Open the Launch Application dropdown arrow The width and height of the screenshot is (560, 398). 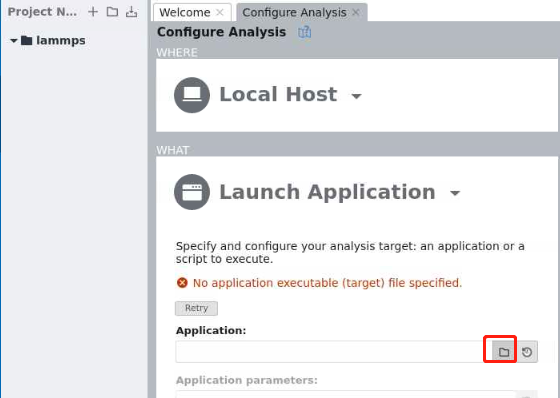tap(455, 193)
